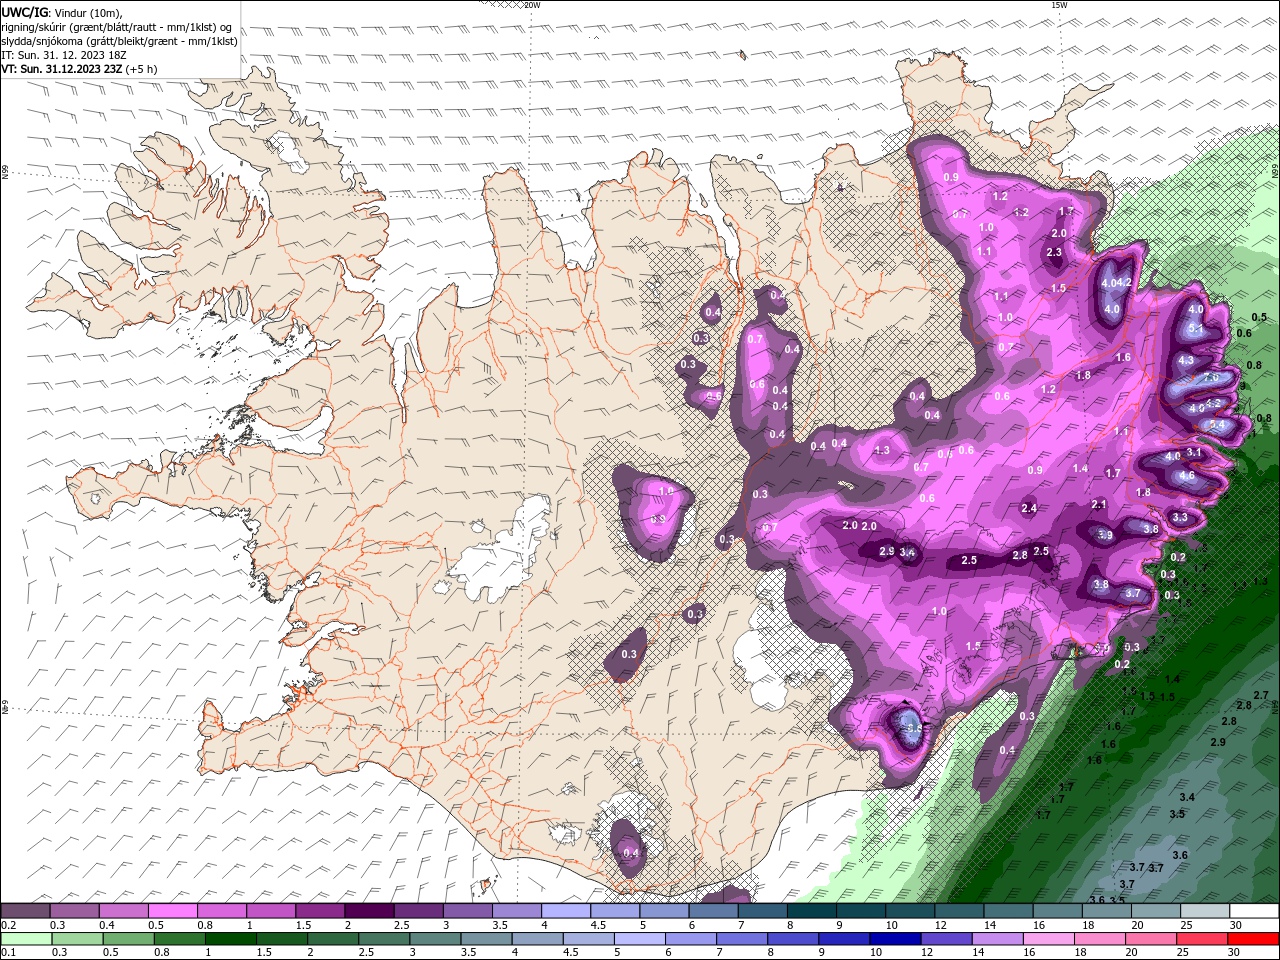Click the '3.9' value near the southeast coast

(x=1105, y=536)
